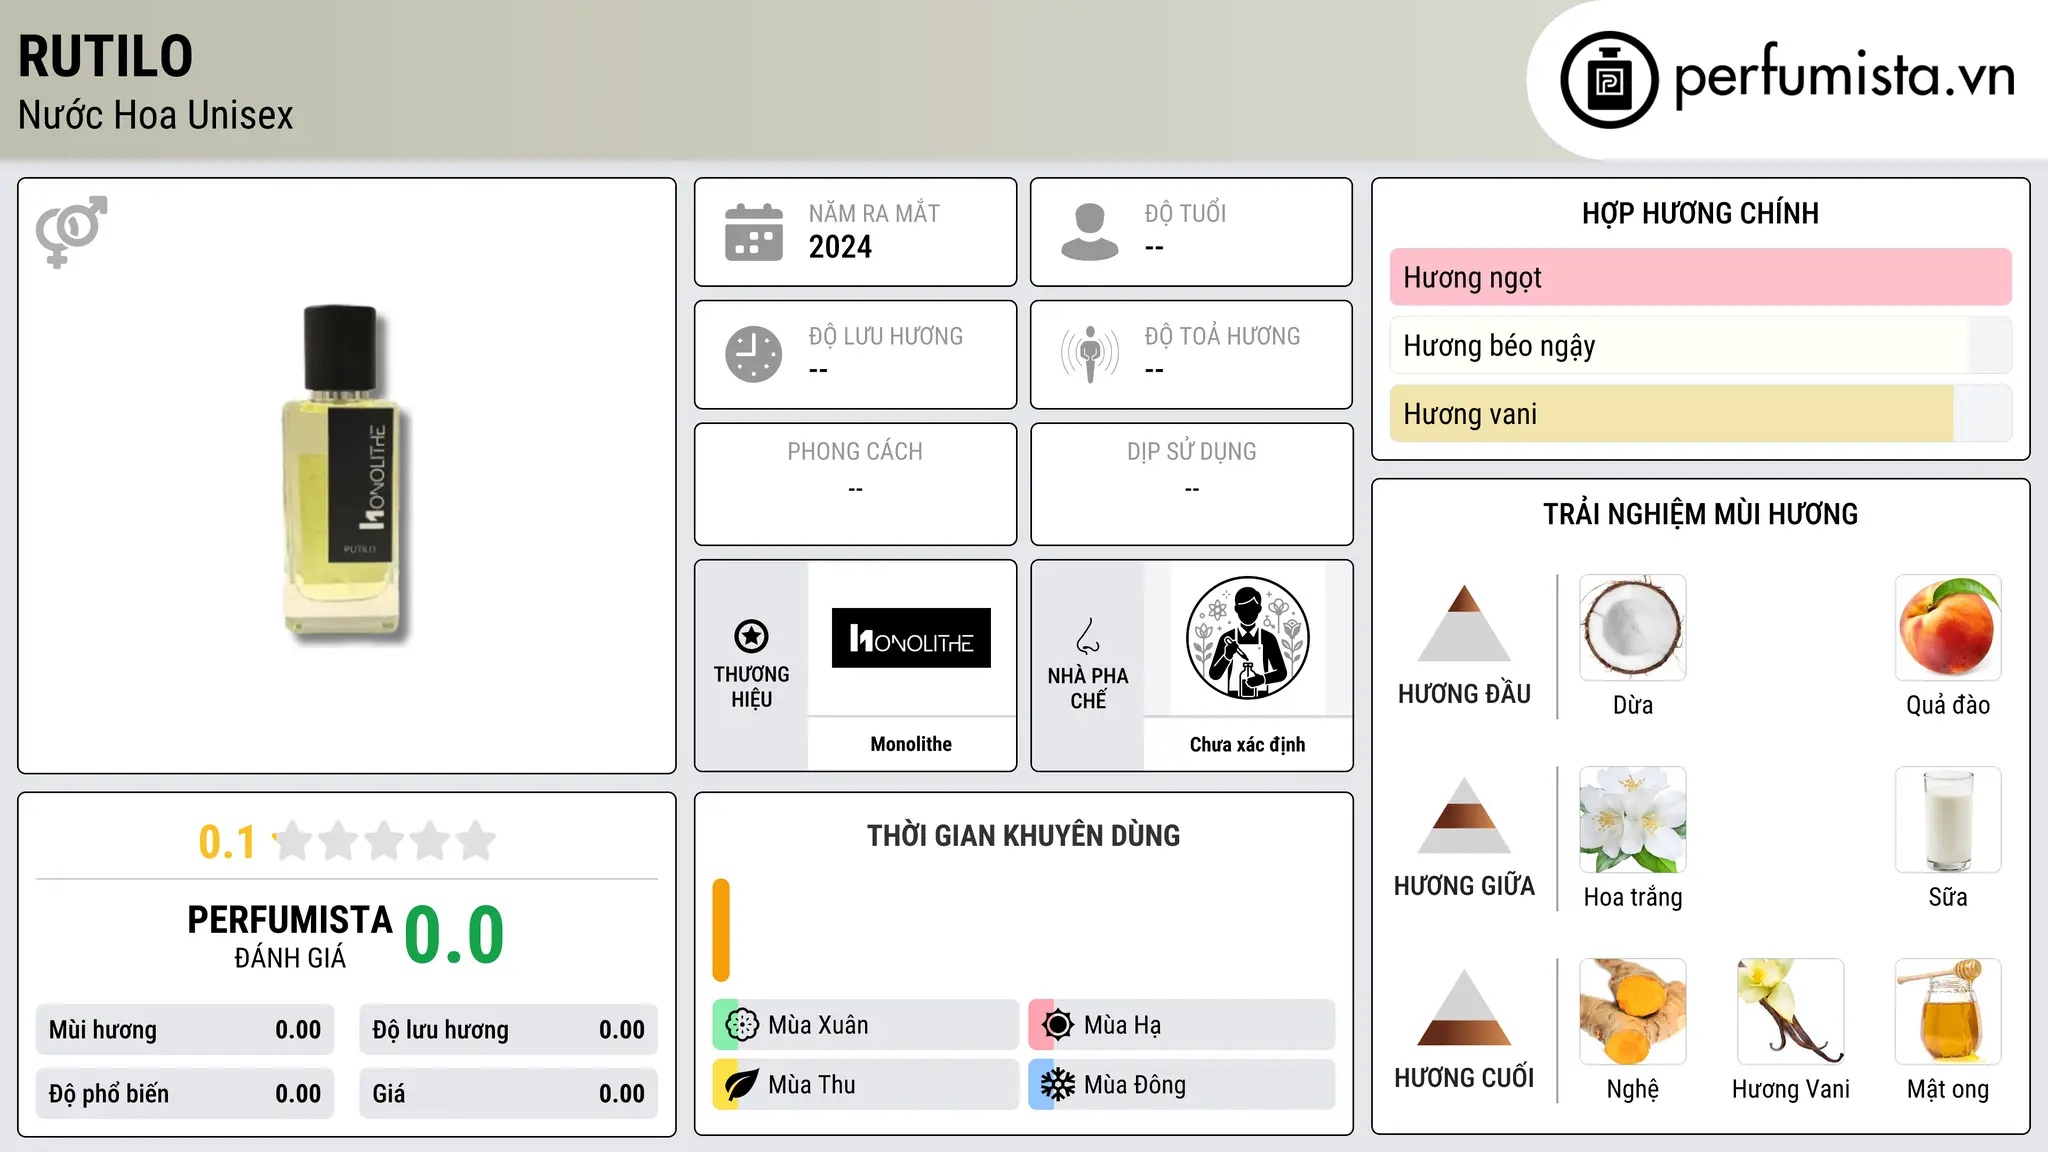2048x1152 pixels.
Task: Click the Trải nghiệm mùi hương heading
Action: pos(1700,514)
